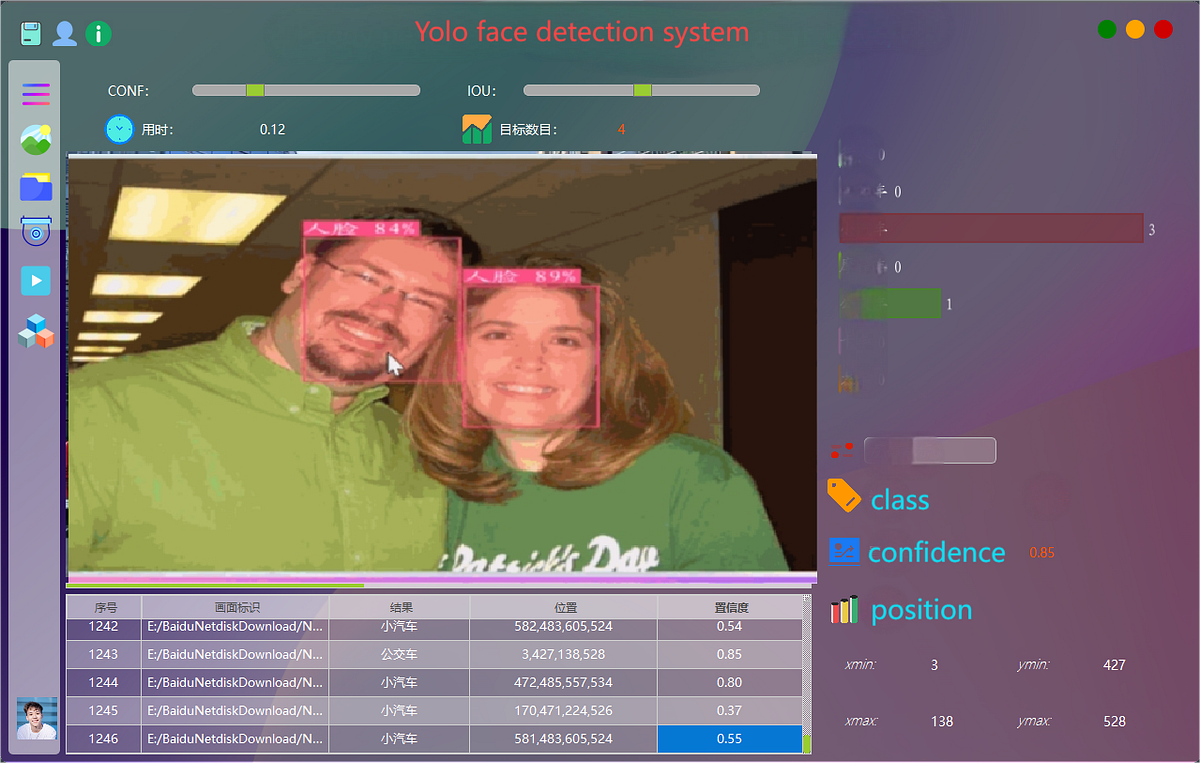
Task: Open the sidebar hamburger menu
Action: click(35, 94)
